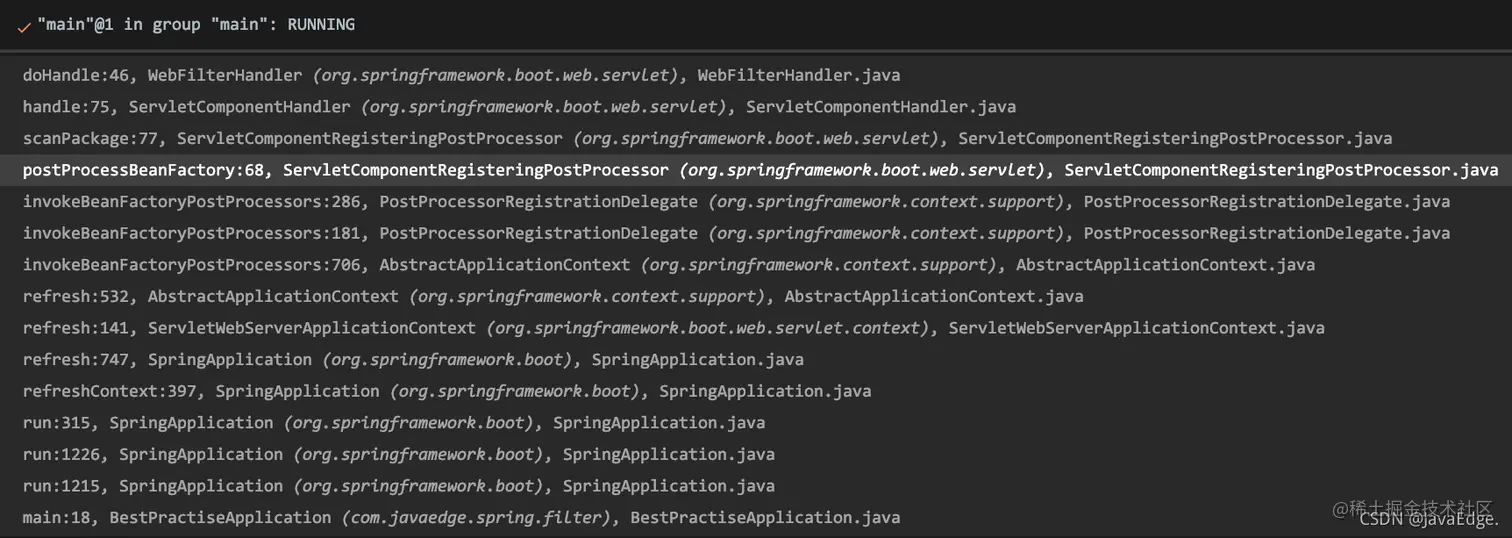Select run:315 SpringApplication frame
Image resolution: width=1512 pixels, height=538 pixels.
pos(756,423)
